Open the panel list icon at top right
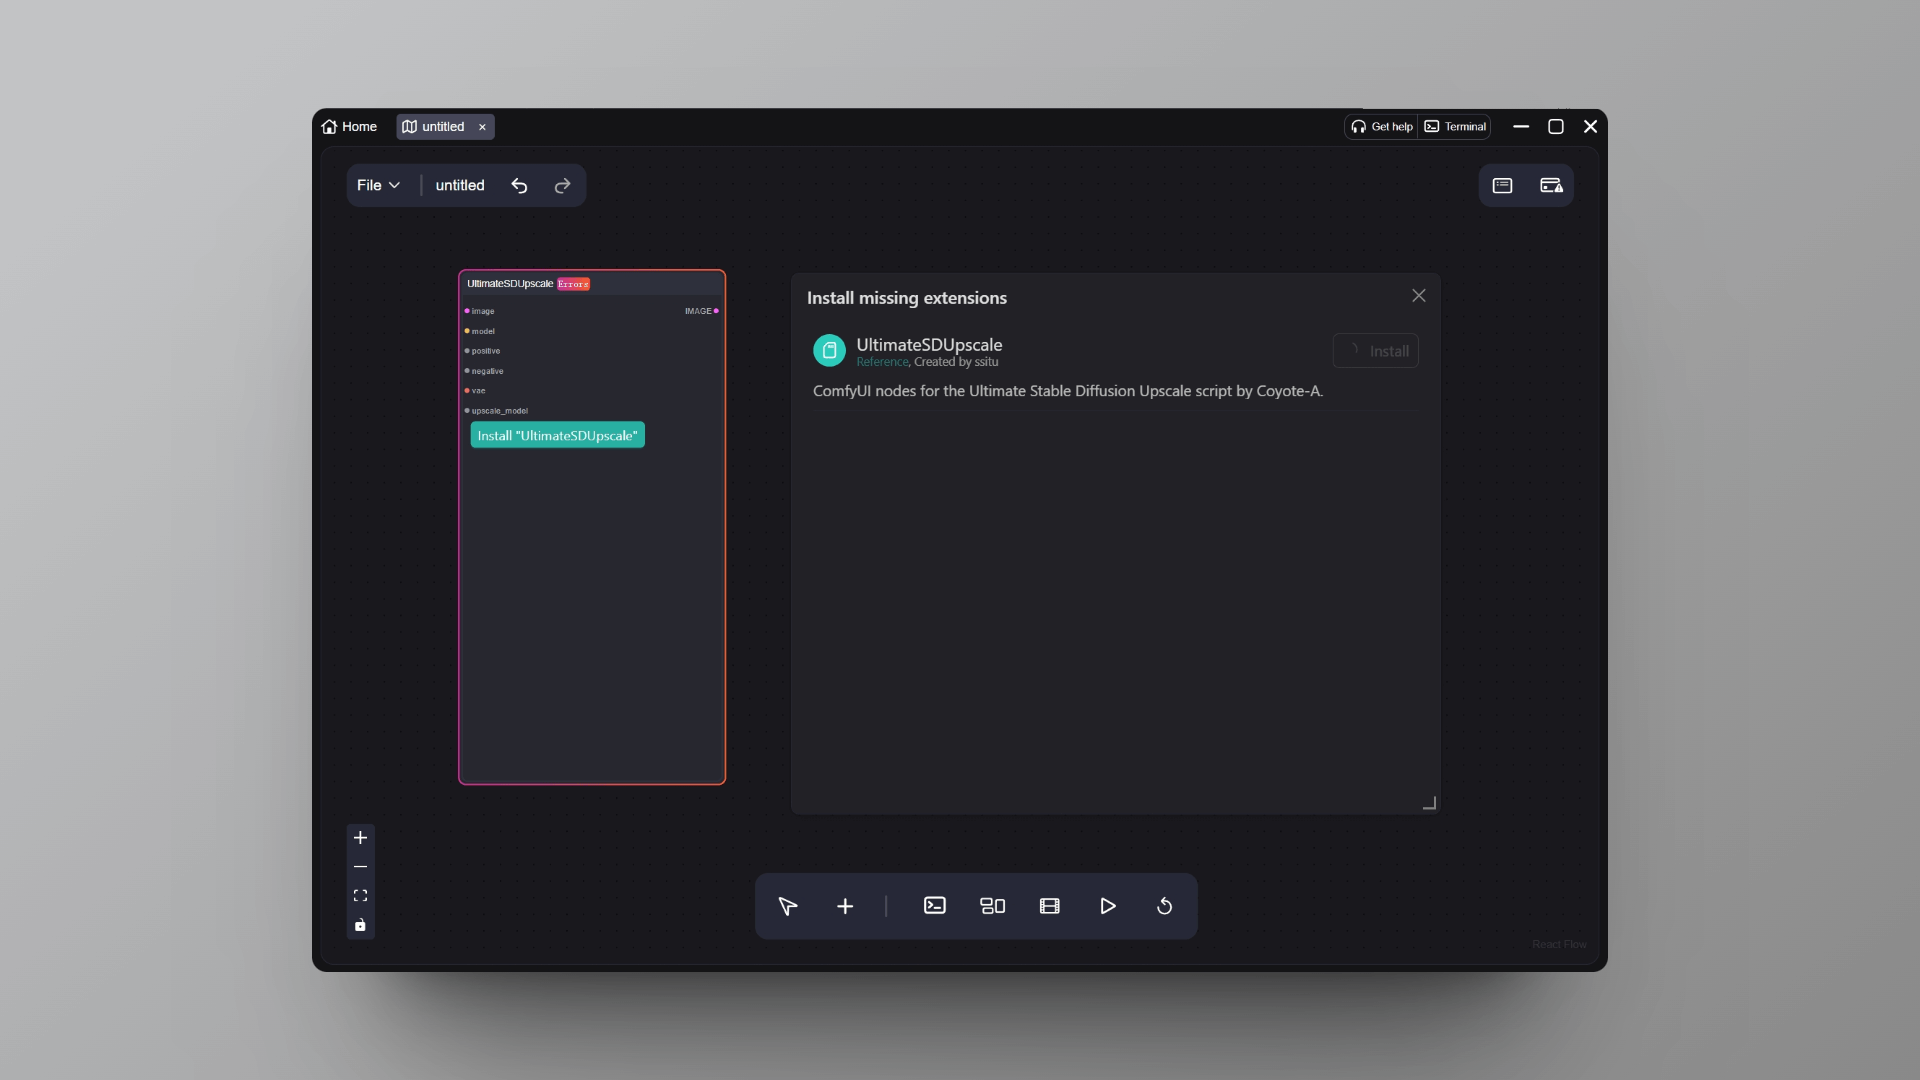Viewport: 1920px width, 1080px height. coord(1502,185)
